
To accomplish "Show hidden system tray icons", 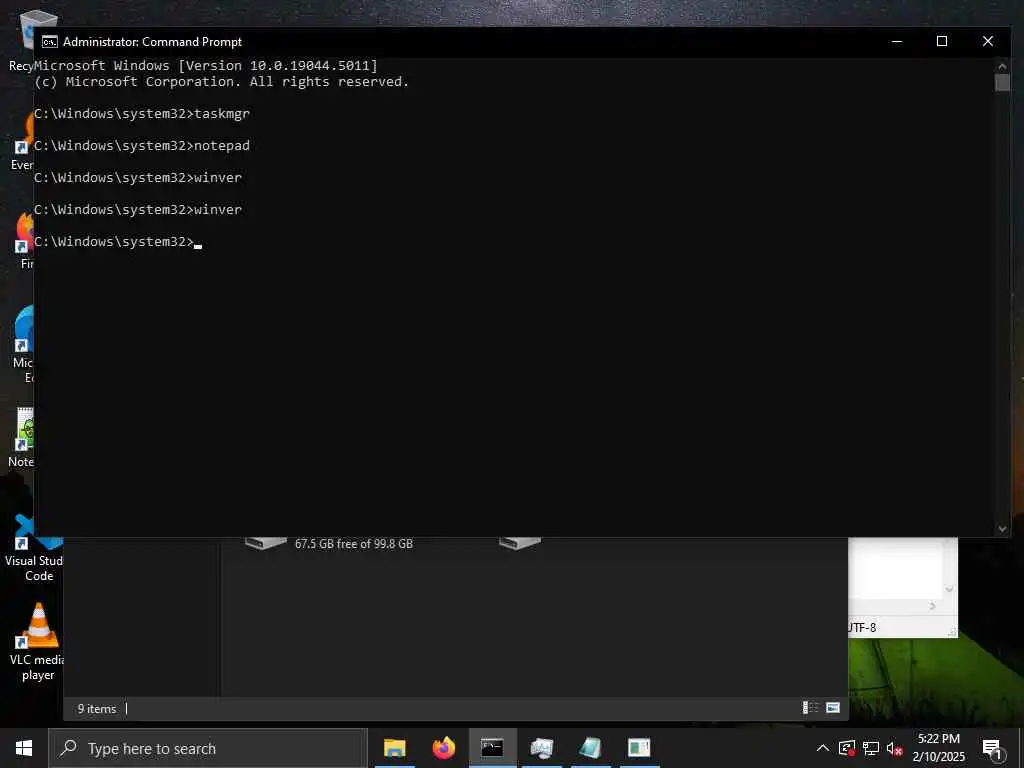I will pyautogui.click(x=823, y=748).
